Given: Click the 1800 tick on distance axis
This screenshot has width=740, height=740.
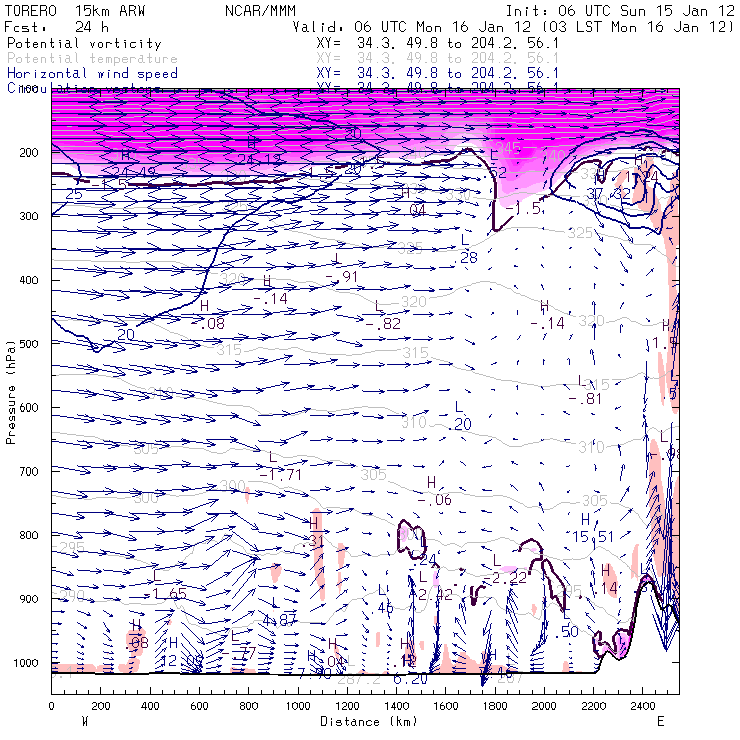Looking at the screenshot, I should coord(495,706).
